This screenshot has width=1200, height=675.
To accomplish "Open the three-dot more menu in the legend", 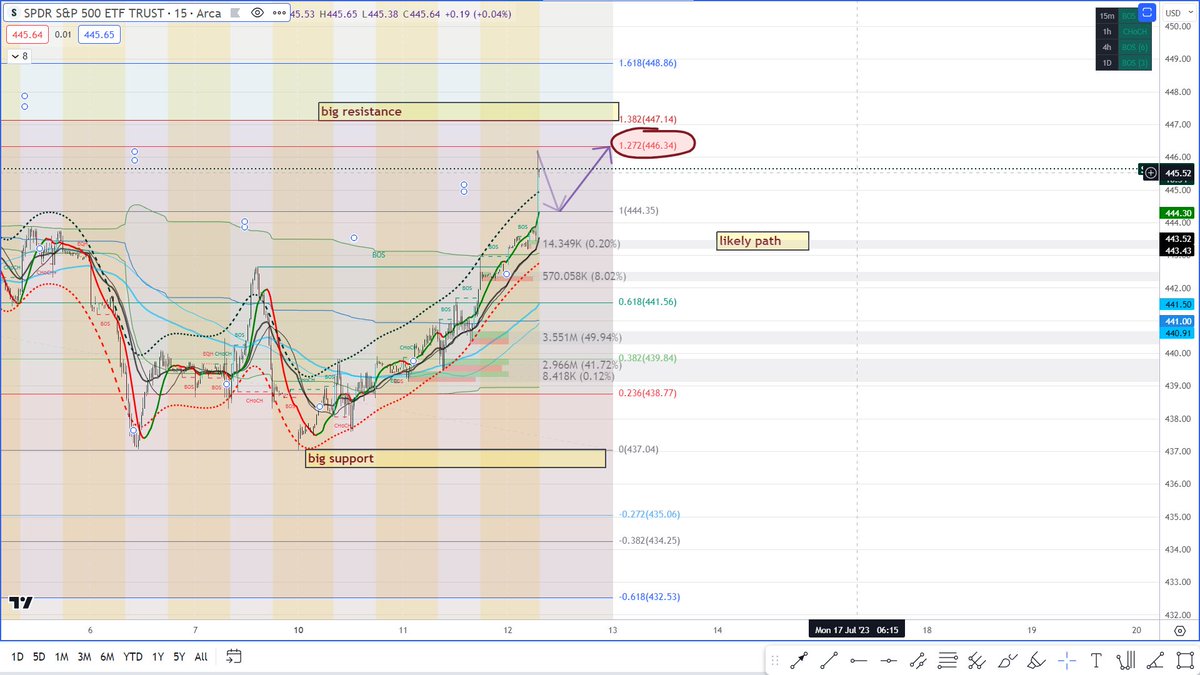I will tap(281, 13).
